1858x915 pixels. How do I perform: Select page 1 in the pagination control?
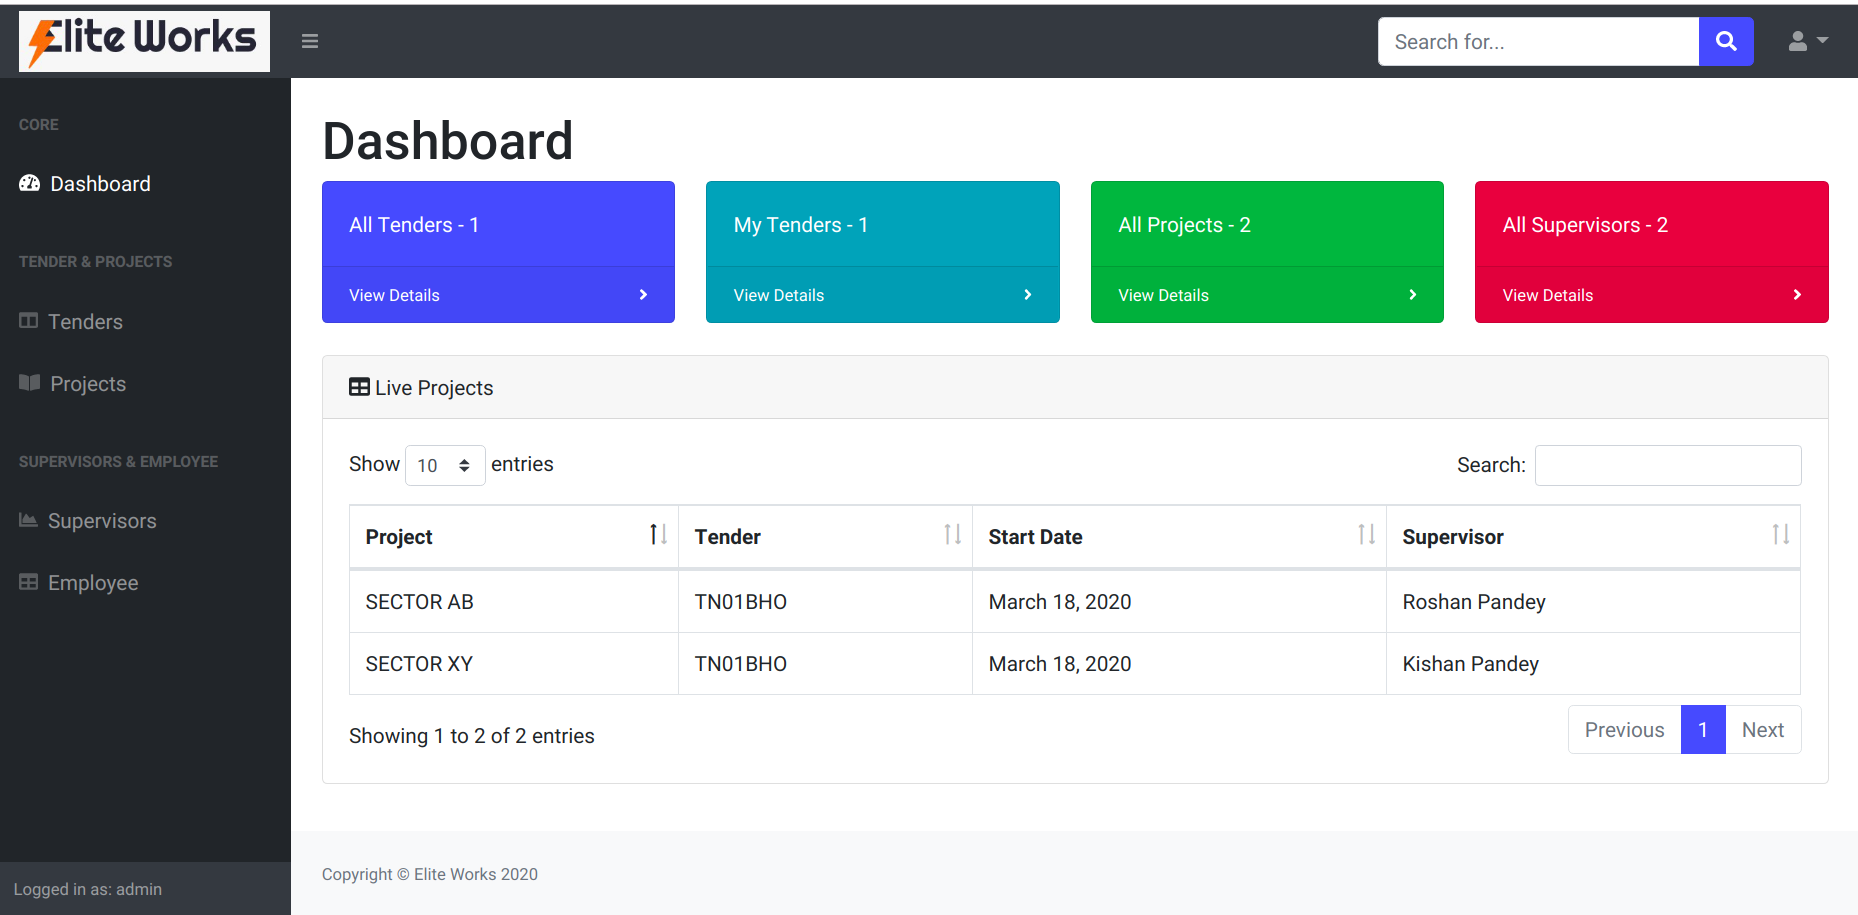[1703, 729]
